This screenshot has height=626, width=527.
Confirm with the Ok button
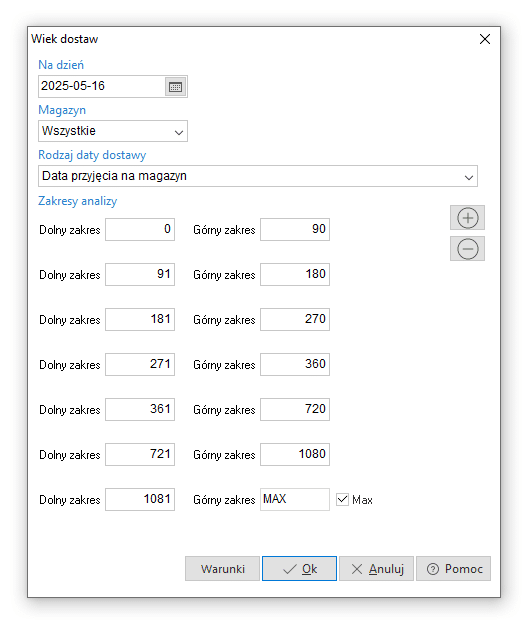coord(299,569)
